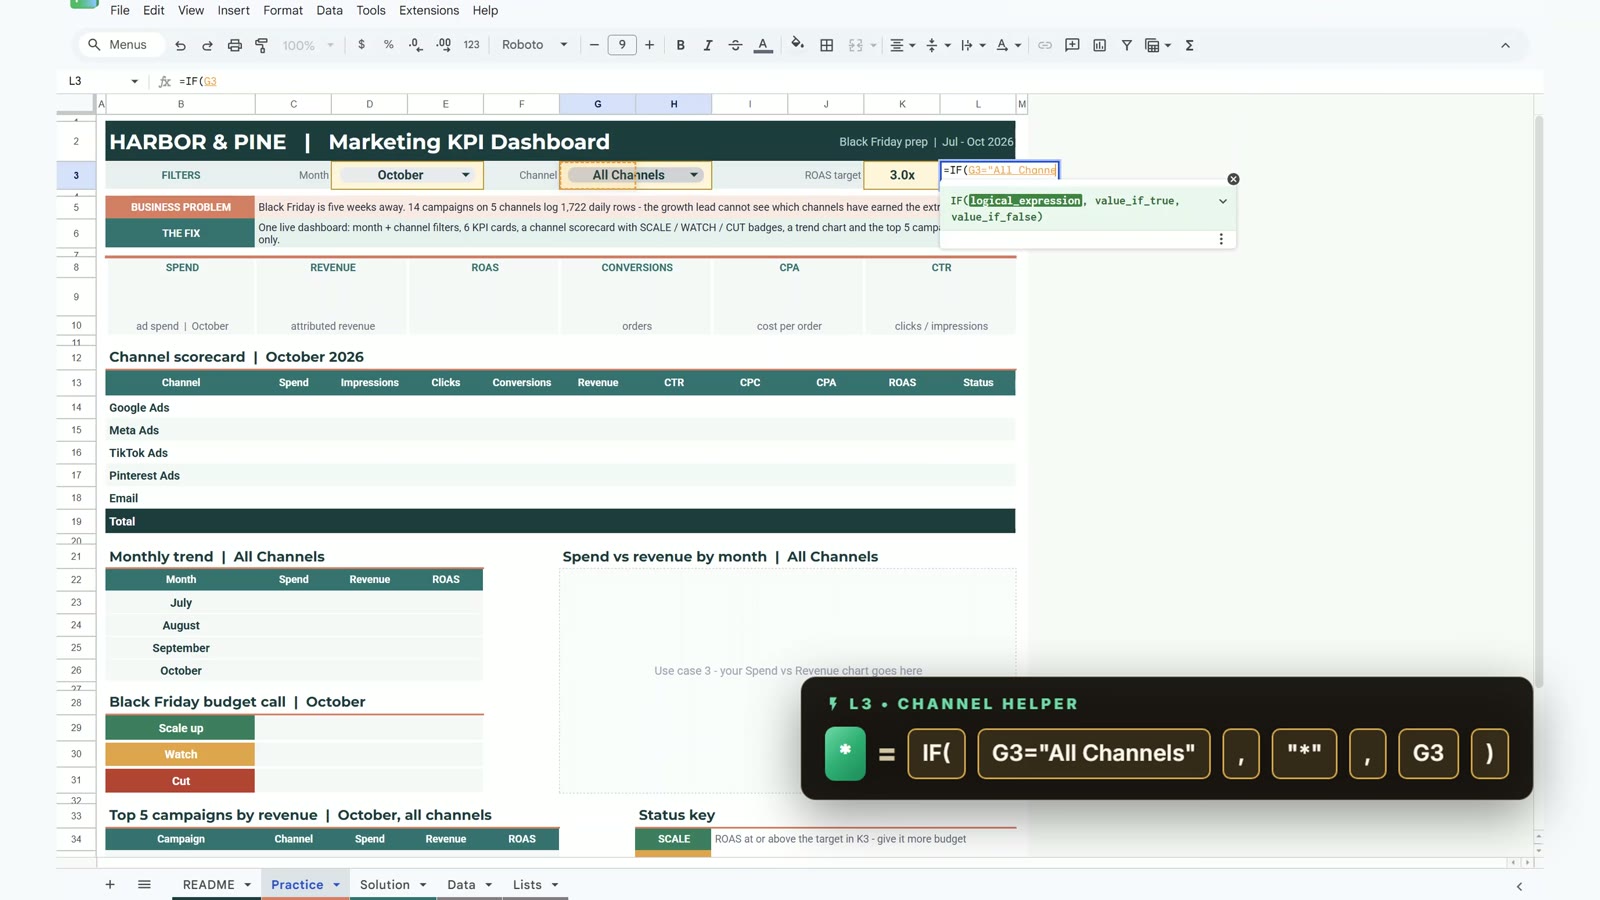Close the formula help popup
This screenshot has height=900, width=1600.
[x=1233, y=179]
